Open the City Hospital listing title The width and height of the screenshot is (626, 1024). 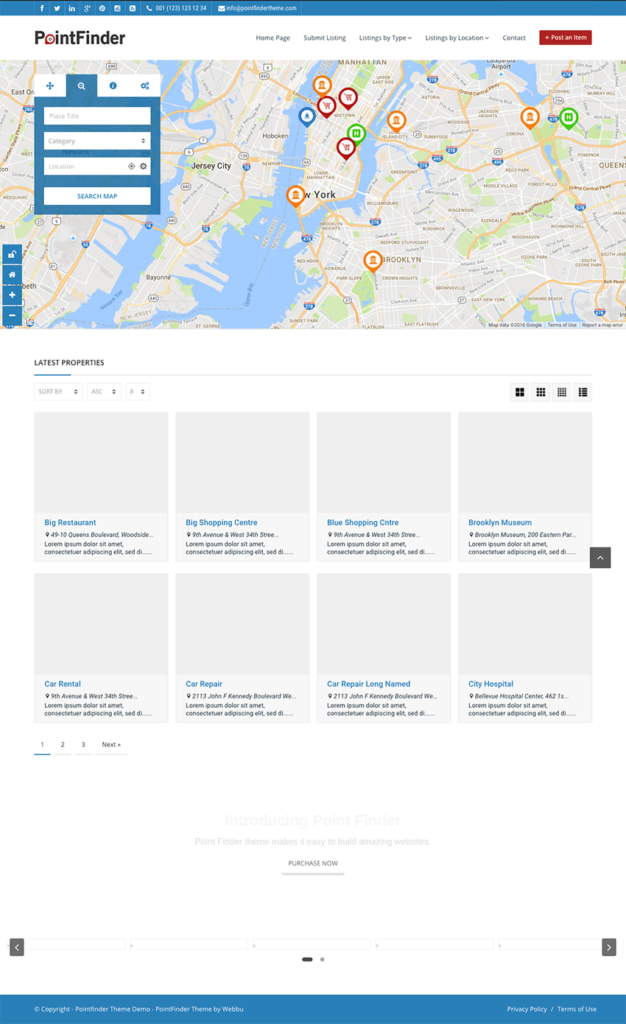pyautogui.click(x=490, y=684)
